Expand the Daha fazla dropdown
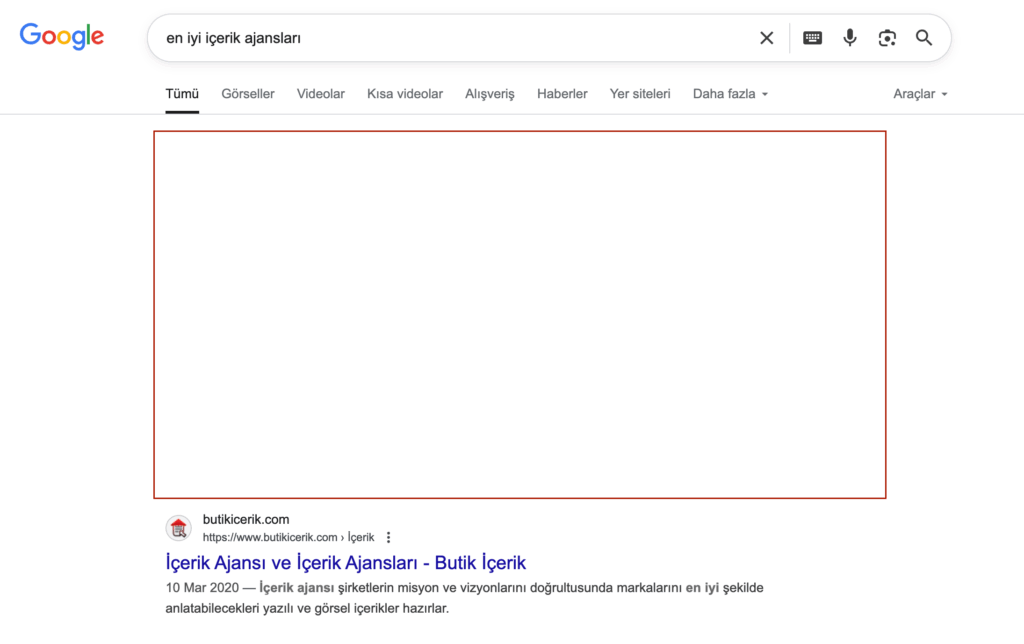This screenshot has width=1024, height=644. pos(730,93)
